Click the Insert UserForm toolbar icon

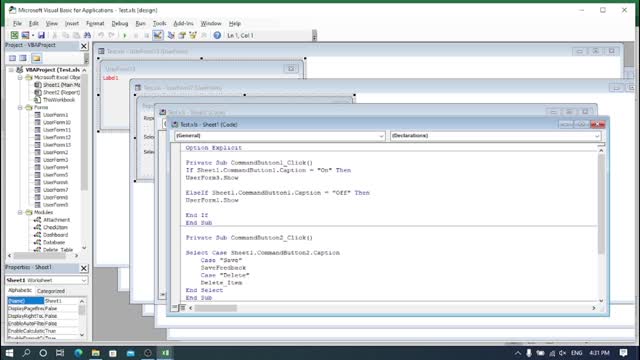pos(25,36)
